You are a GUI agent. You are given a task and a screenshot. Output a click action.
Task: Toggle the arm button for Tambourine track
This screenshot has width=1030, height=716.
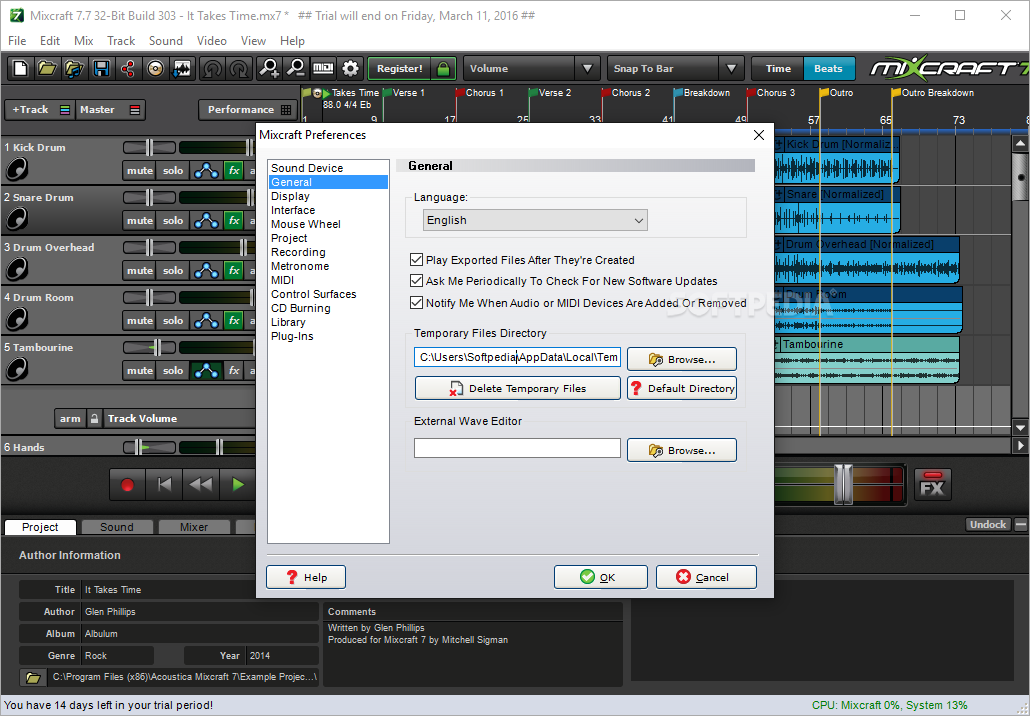coord(70,418)
